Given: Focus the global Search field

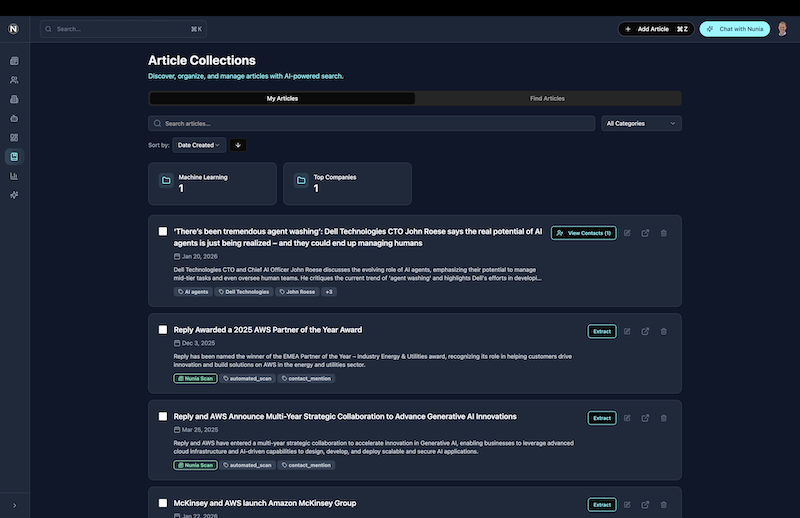Looking at the screenshot, I should 123,29.
